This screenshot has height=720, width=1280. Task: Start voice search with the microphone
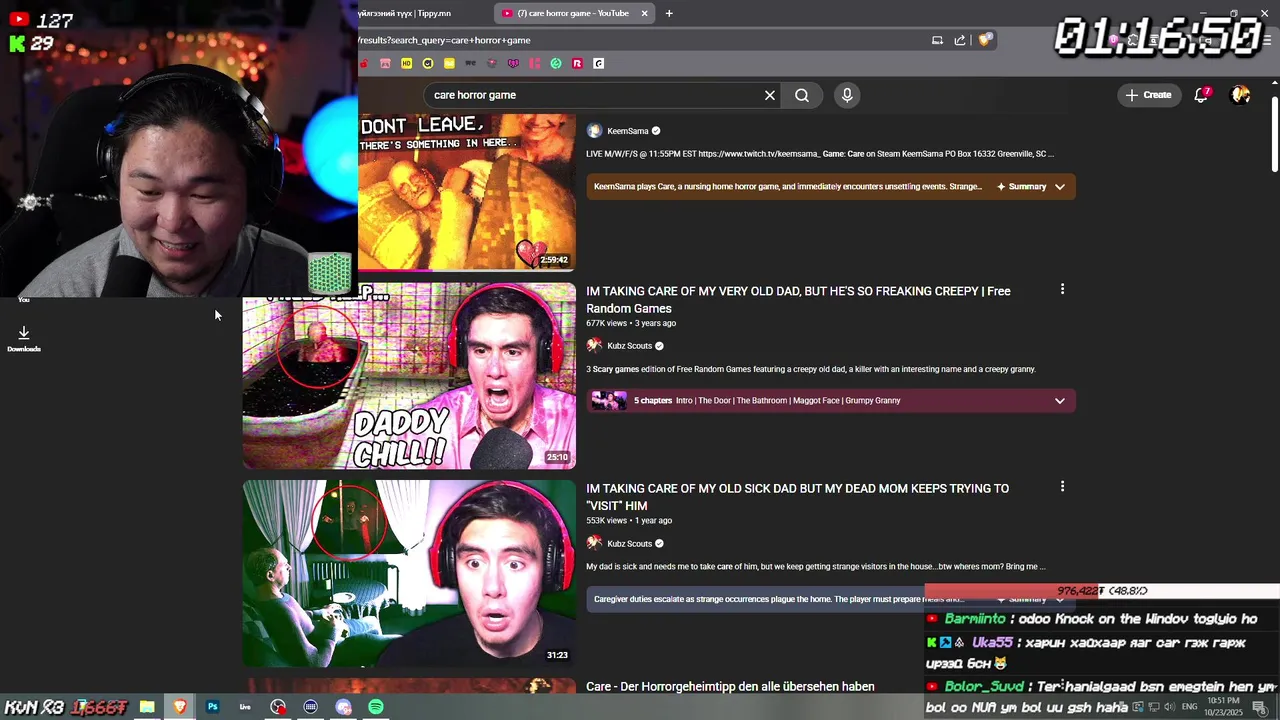click(x=847, y=95)
